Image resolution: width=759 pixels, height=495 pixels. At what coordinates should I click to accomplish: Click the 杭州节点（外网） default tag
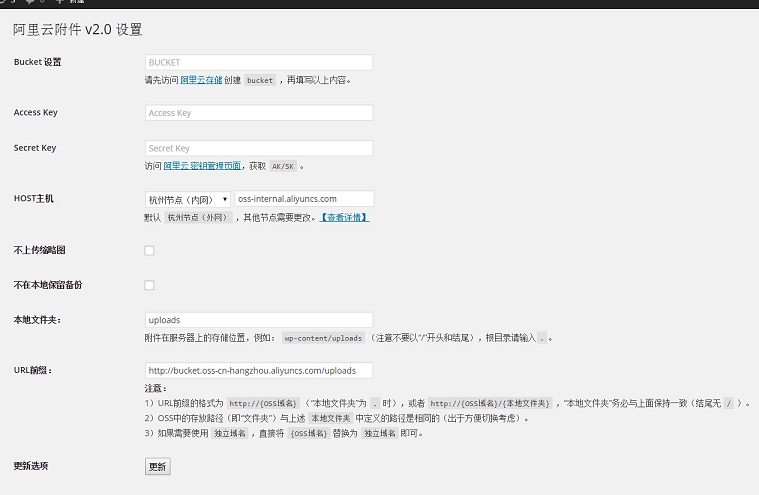click(198, 218)
